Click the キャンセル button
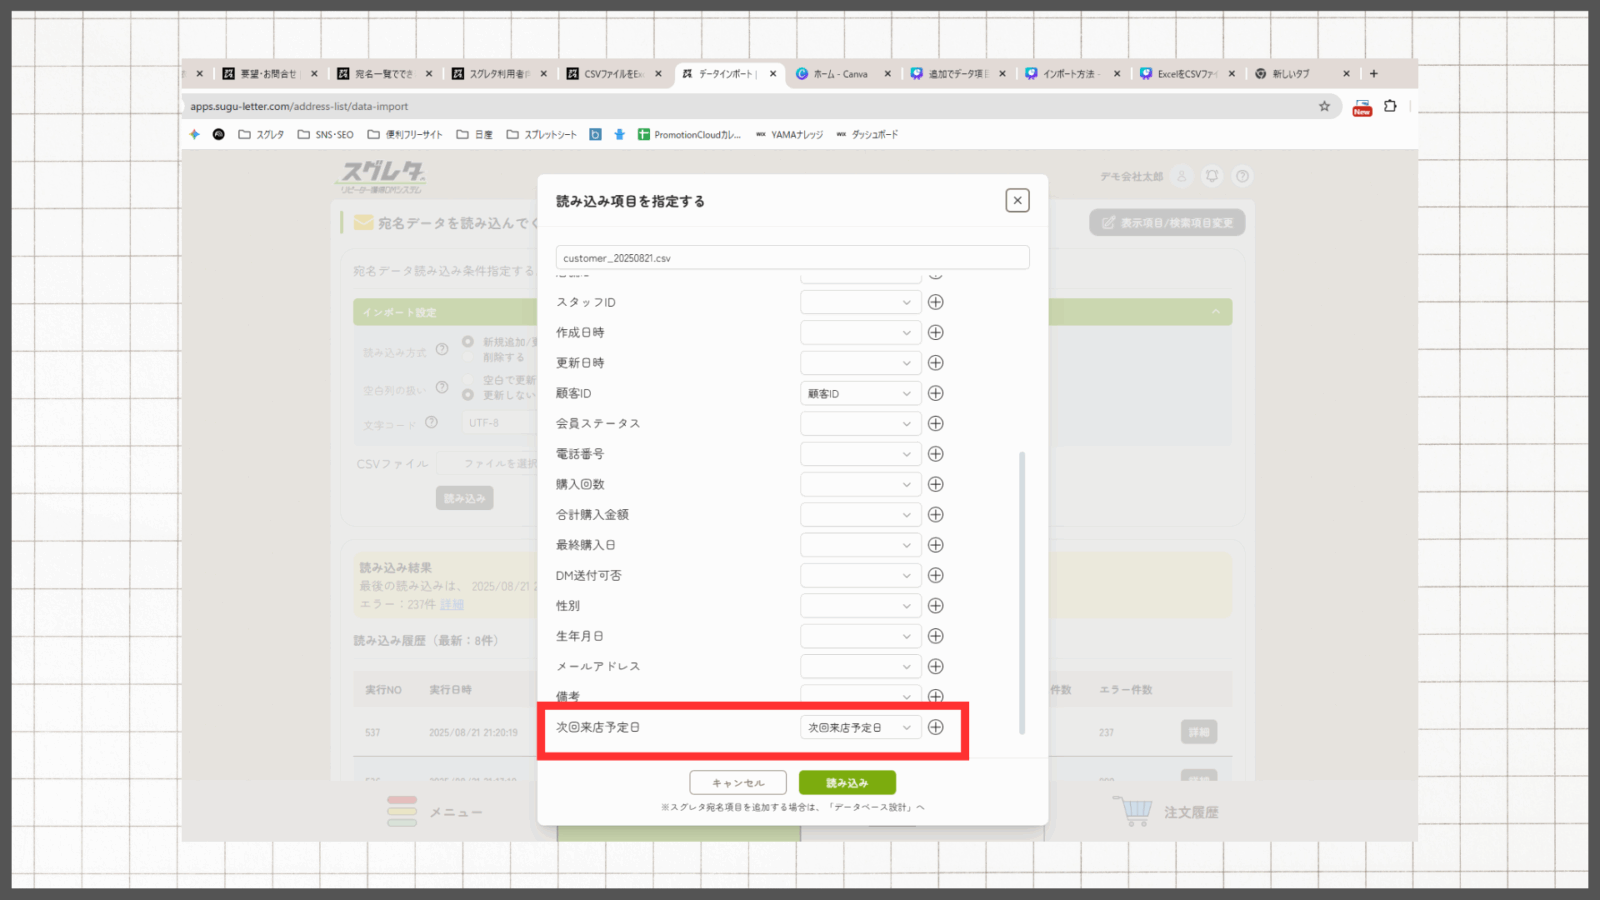This screenshot has height=900, width=1600. point(738,783)
